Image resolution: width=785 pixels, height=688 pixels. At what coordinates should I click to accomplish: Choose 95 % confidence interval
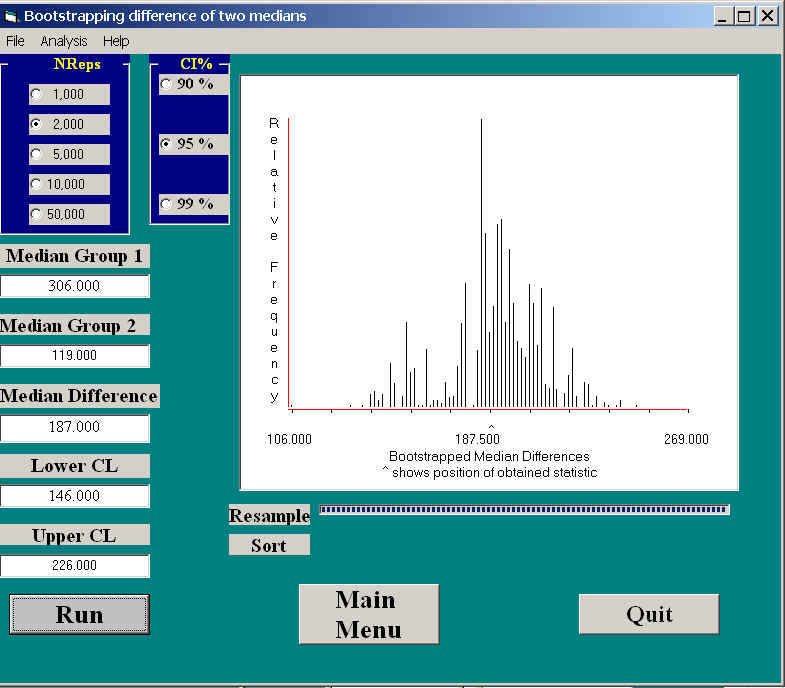pos(166,145)
